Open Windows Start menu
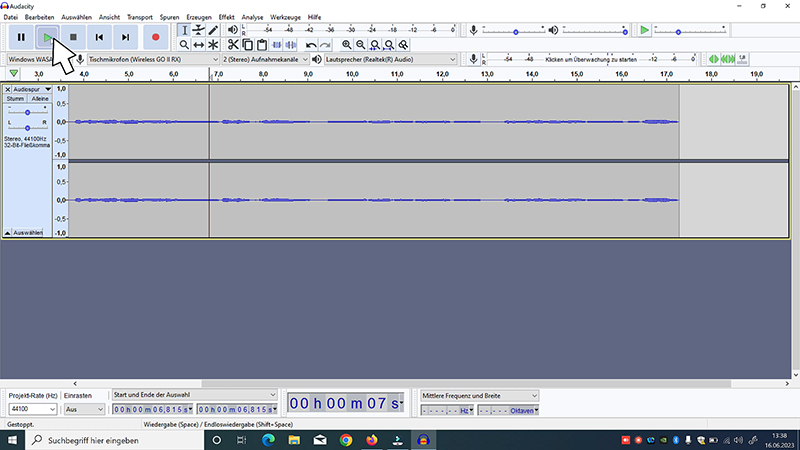The height and width of the screenshot is (450, 800). (x=12, y=440)
